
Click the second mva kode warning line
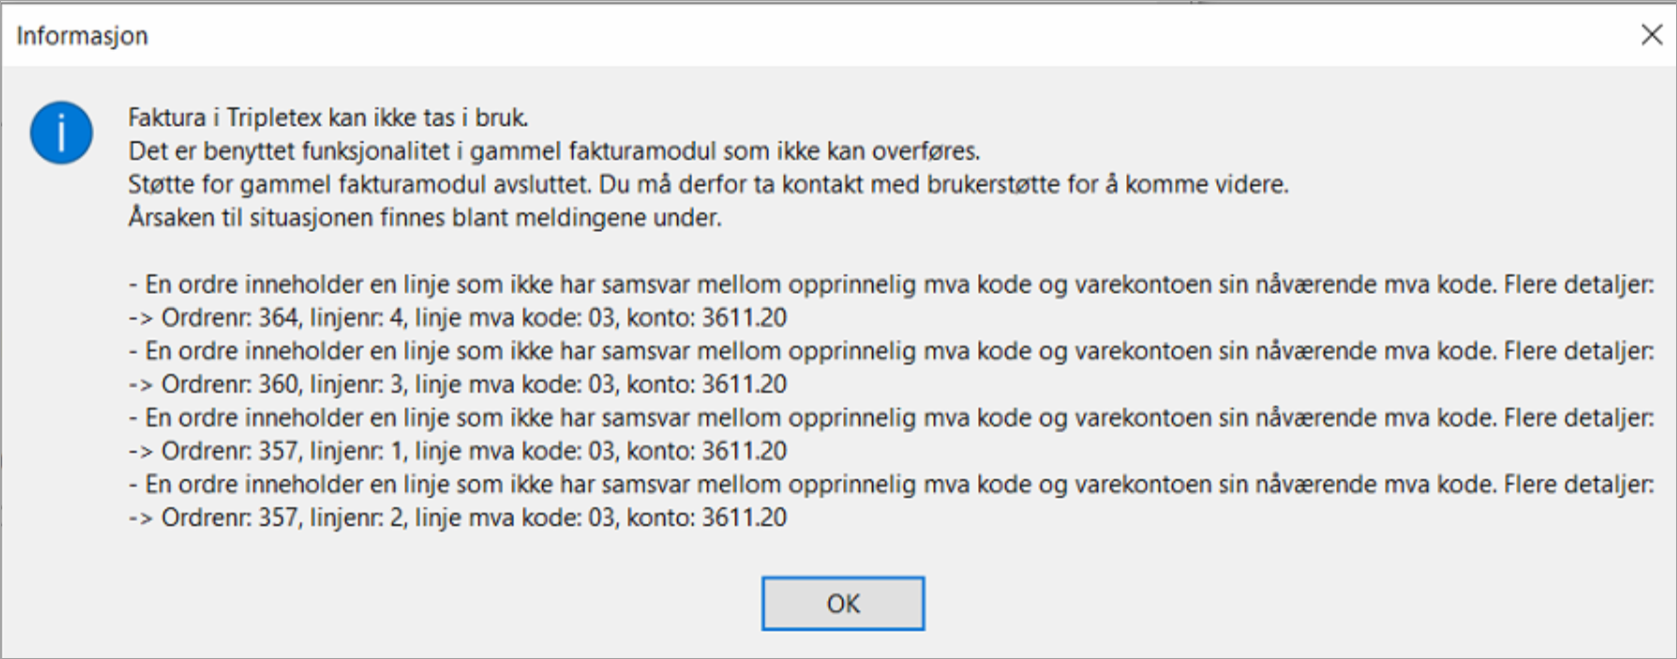(890, 351)
